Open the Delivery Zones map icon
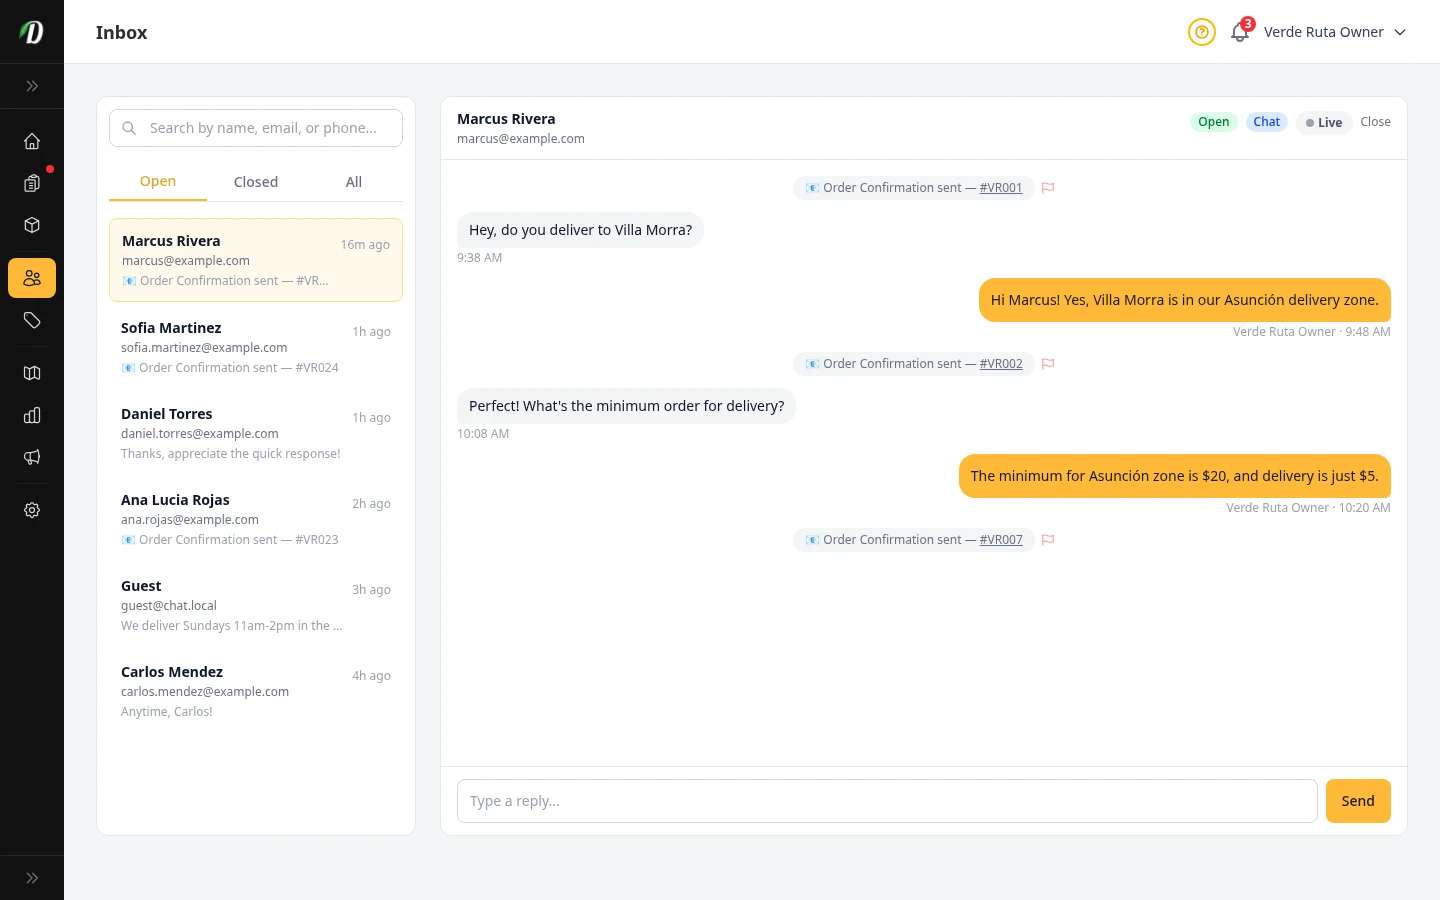 (32, 373)
